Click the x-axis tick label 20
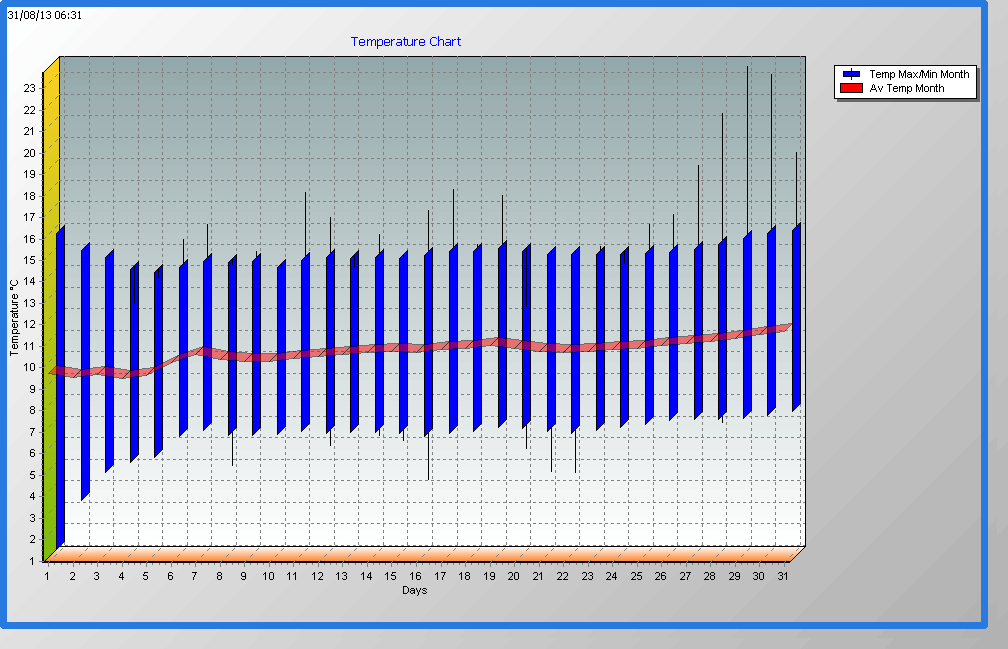 coord(513,576)
